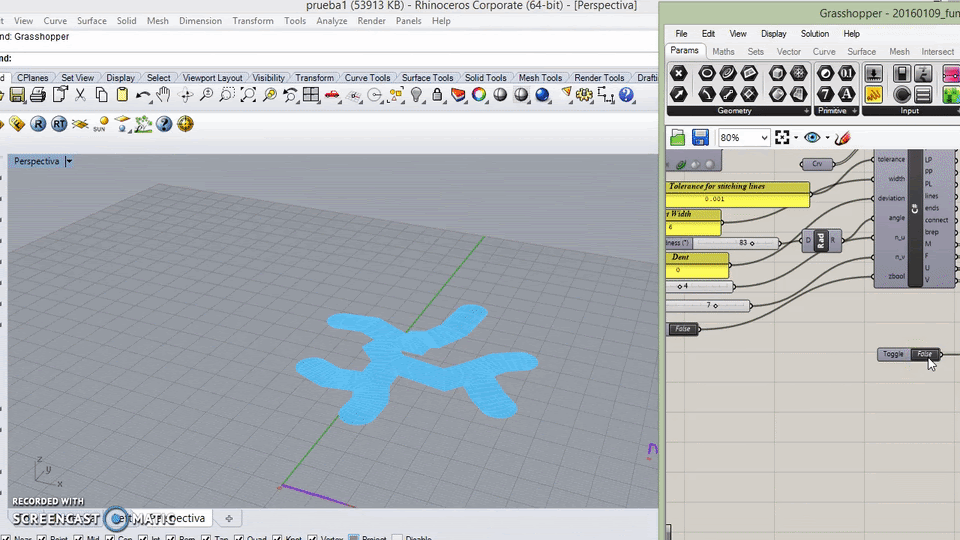Screen dimensions: 960x540
Task: Select the Text 'A' parameter icon
Action: tap(846, 94)
